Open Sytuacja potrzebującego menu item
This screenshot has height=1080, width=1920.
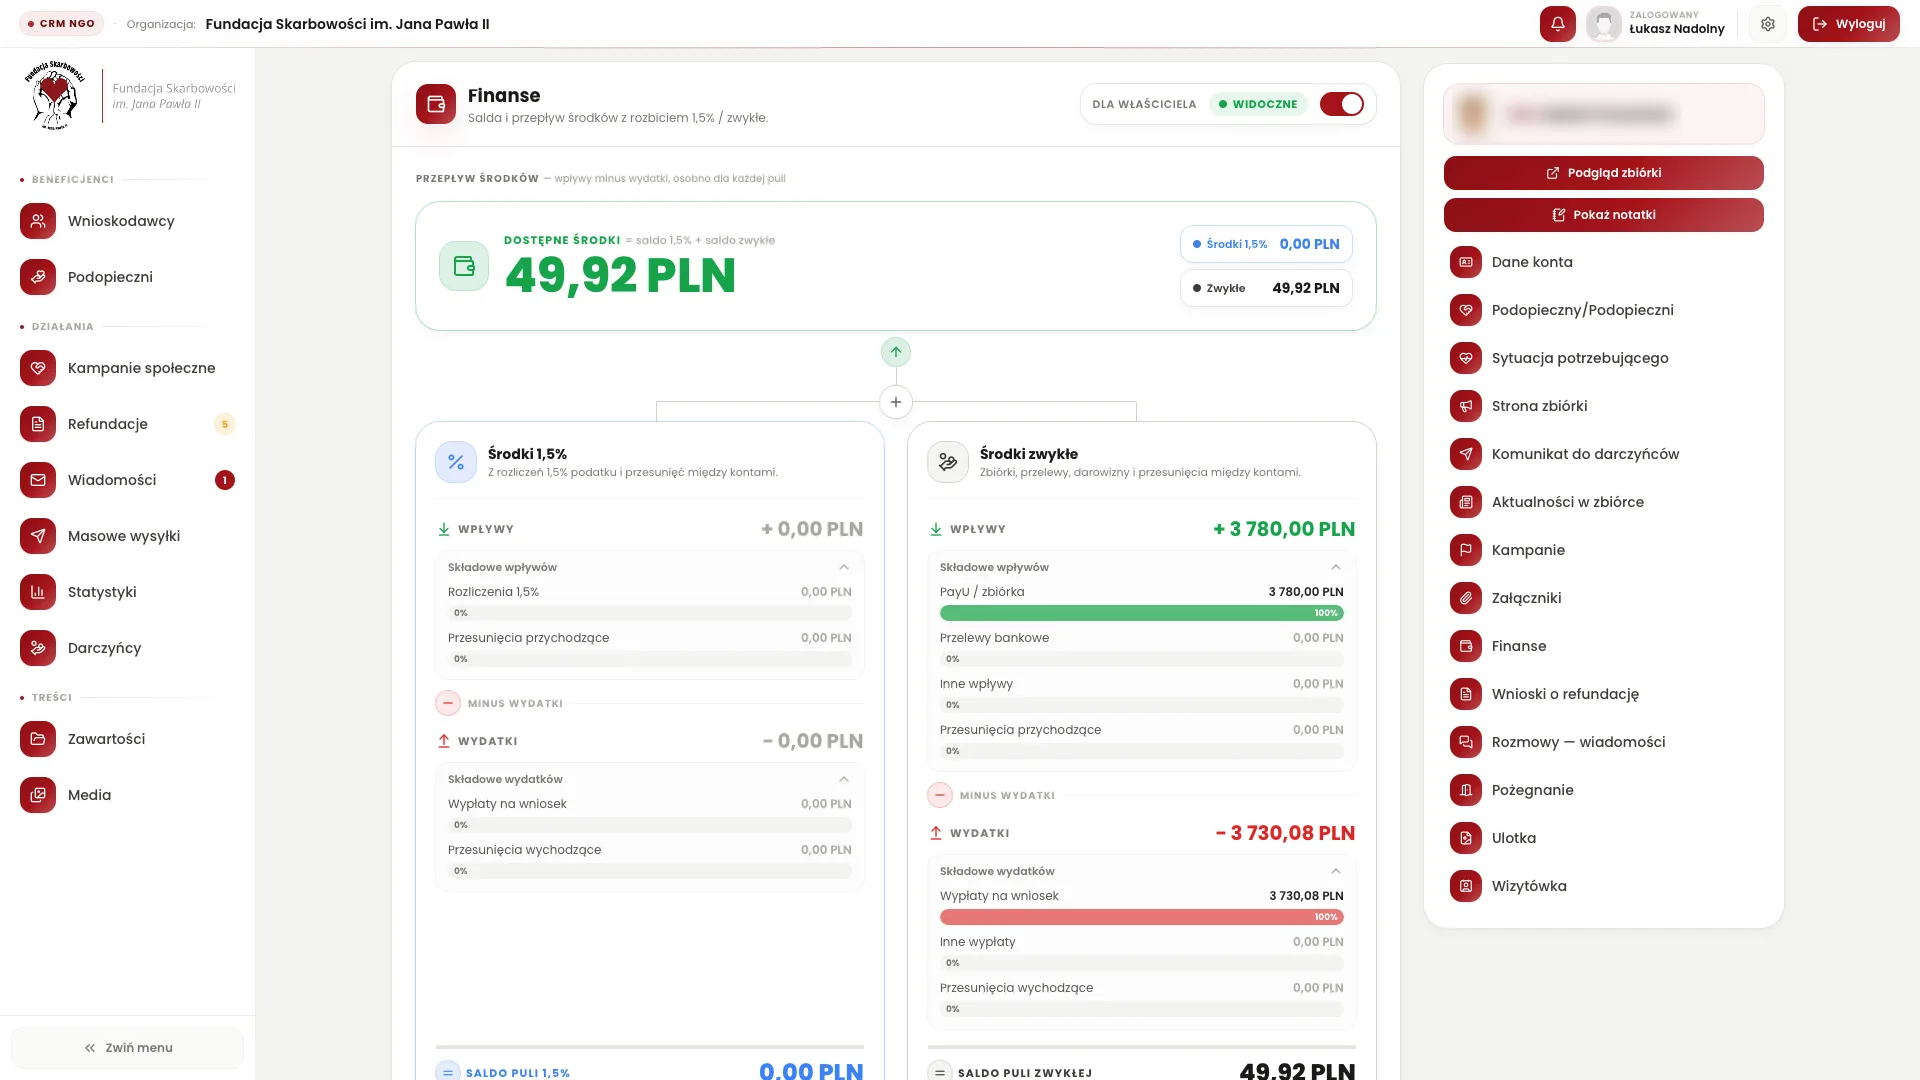(1604, 358)
